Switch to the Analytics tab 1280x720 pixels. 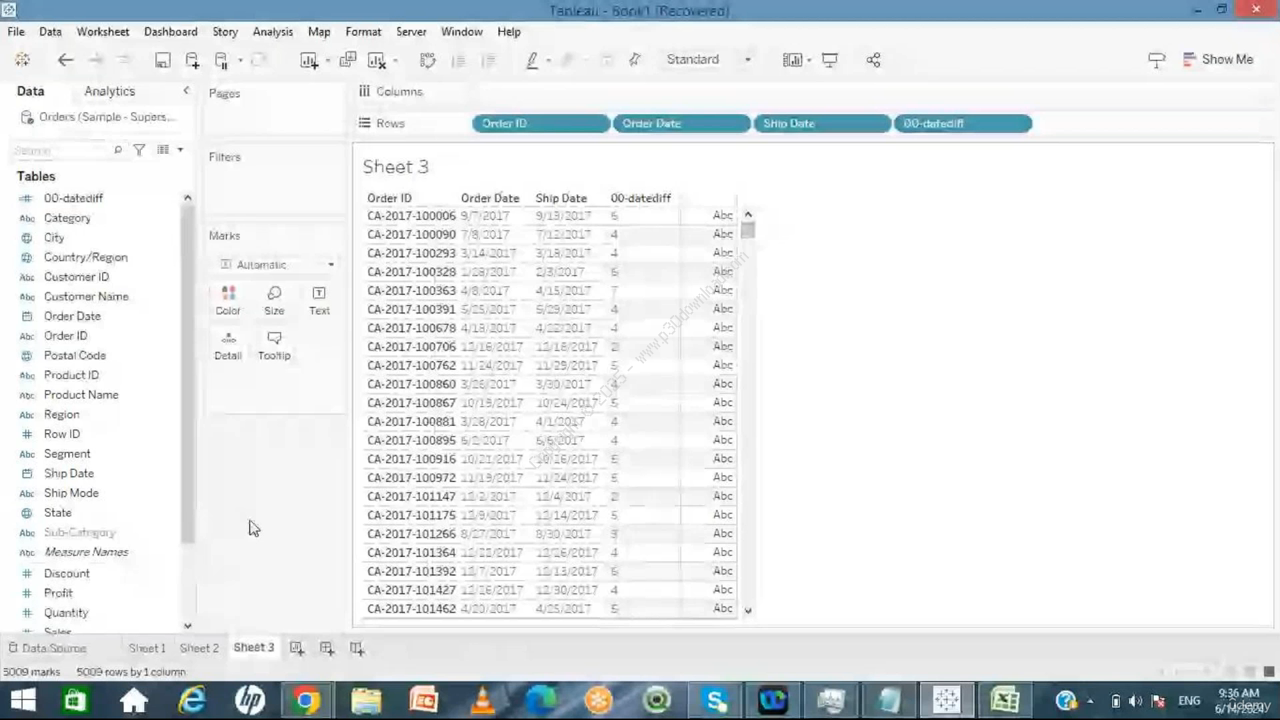coord(109,91)
